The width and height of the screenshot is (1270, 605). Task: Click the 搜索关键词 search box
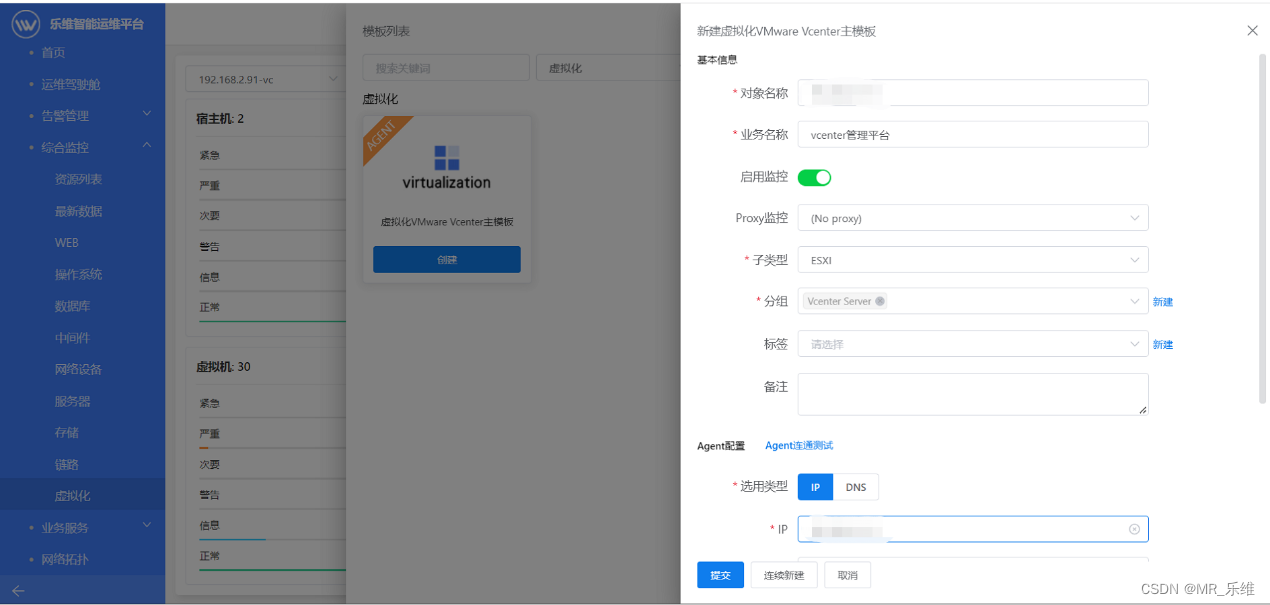coord(446,68)
